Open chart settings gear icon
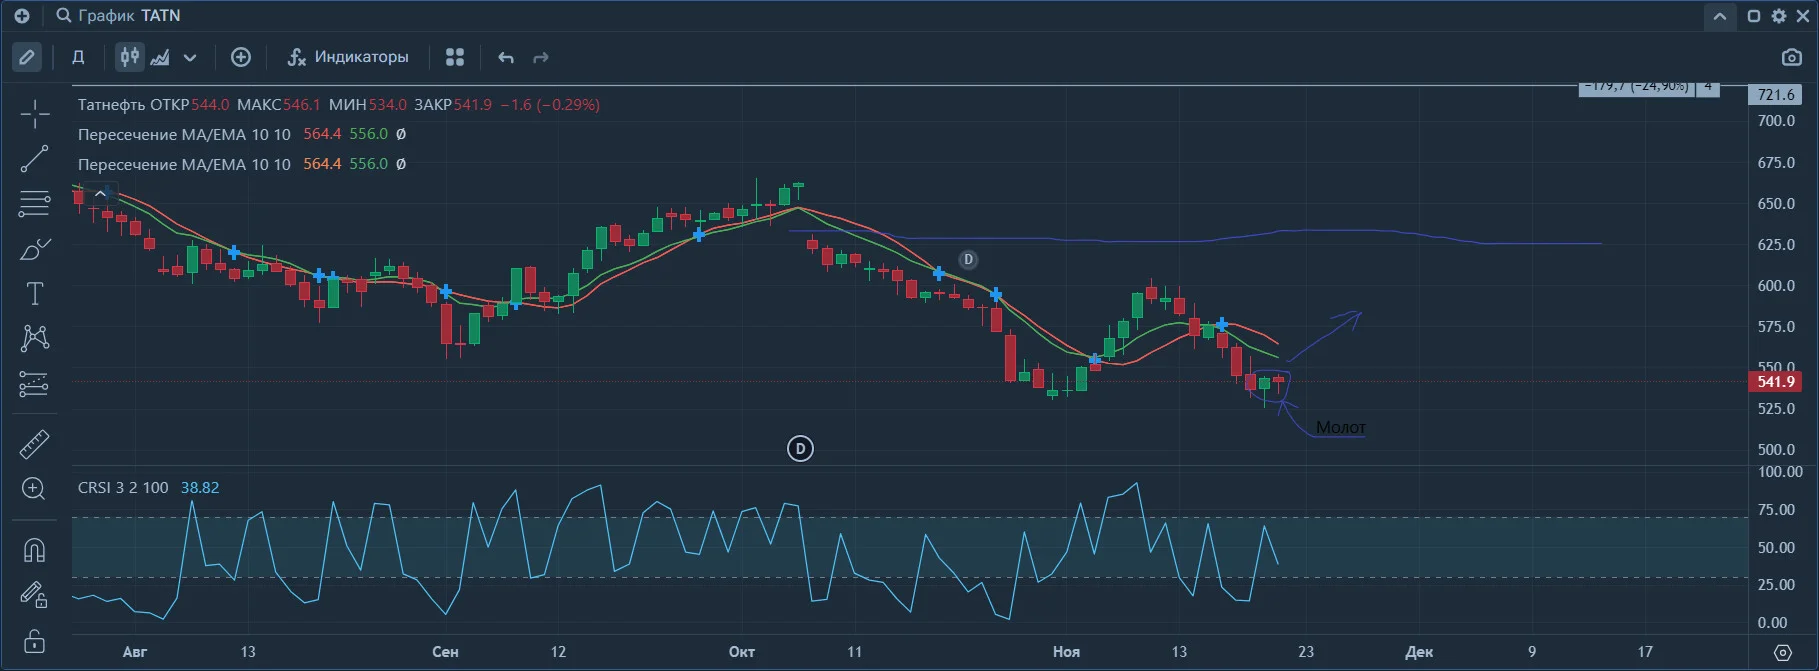Viewport: 1819px width, 671px height. [1779, 16]
